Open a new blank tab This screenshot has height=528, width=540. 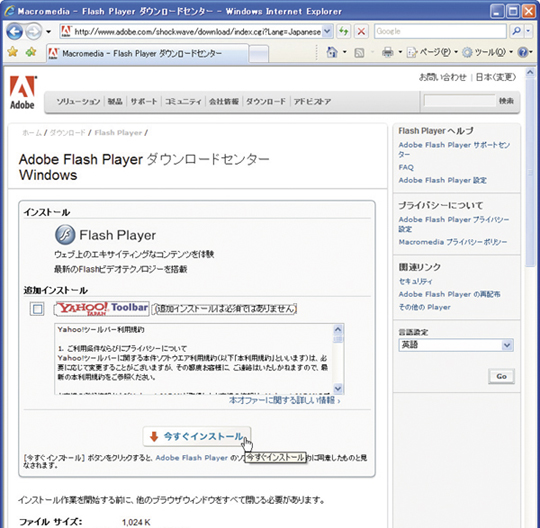[x=259, y=54]
